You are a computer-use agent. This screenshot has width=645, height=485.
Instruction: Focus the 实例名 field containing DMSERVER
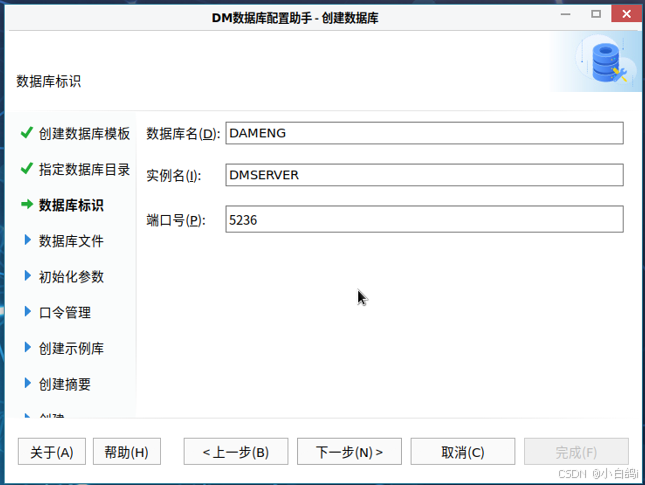coord(425,175)
